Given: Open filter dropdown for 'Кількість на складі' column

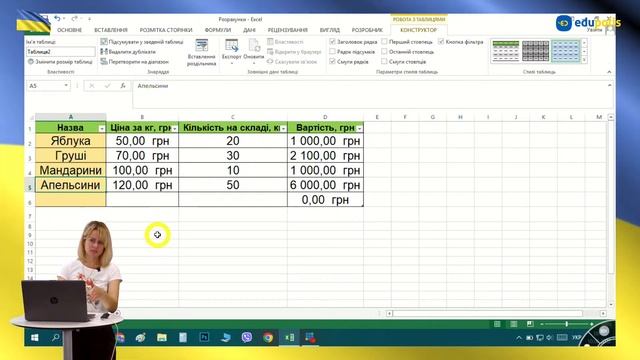Looking at the screenshot, I should pyautogui.click(x=283, y=129).
